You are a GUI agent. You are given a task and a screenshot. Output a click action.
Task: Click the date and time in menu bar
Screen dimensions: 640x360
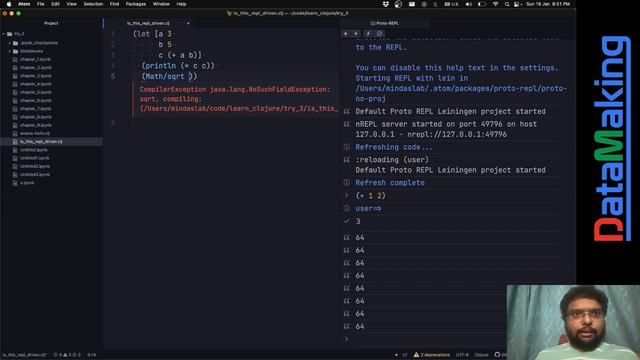click(x=548, y=4)
